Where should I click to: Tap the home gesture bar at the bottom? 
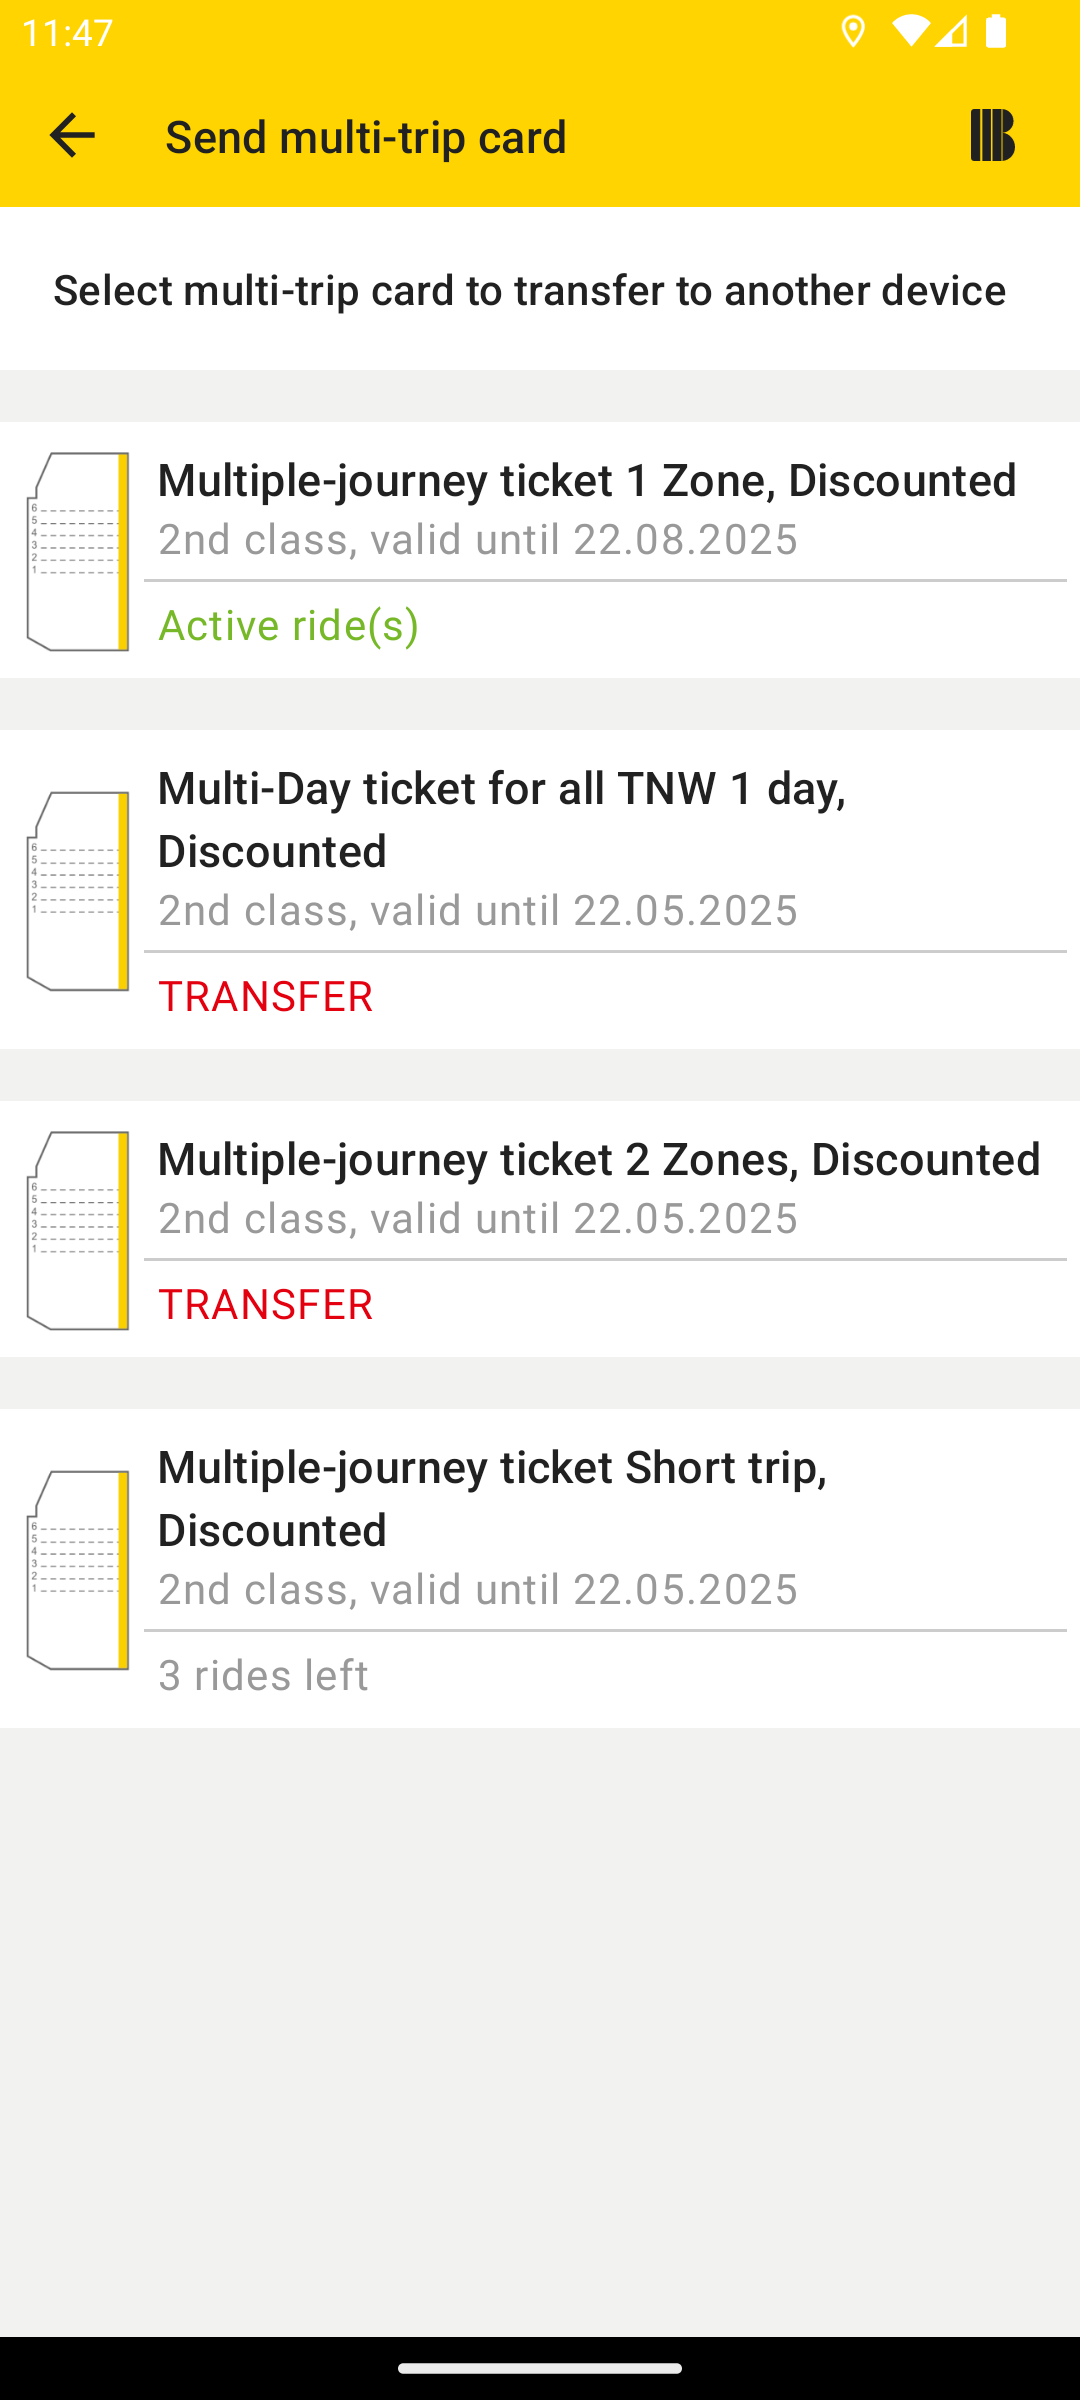click(540, 2368)
